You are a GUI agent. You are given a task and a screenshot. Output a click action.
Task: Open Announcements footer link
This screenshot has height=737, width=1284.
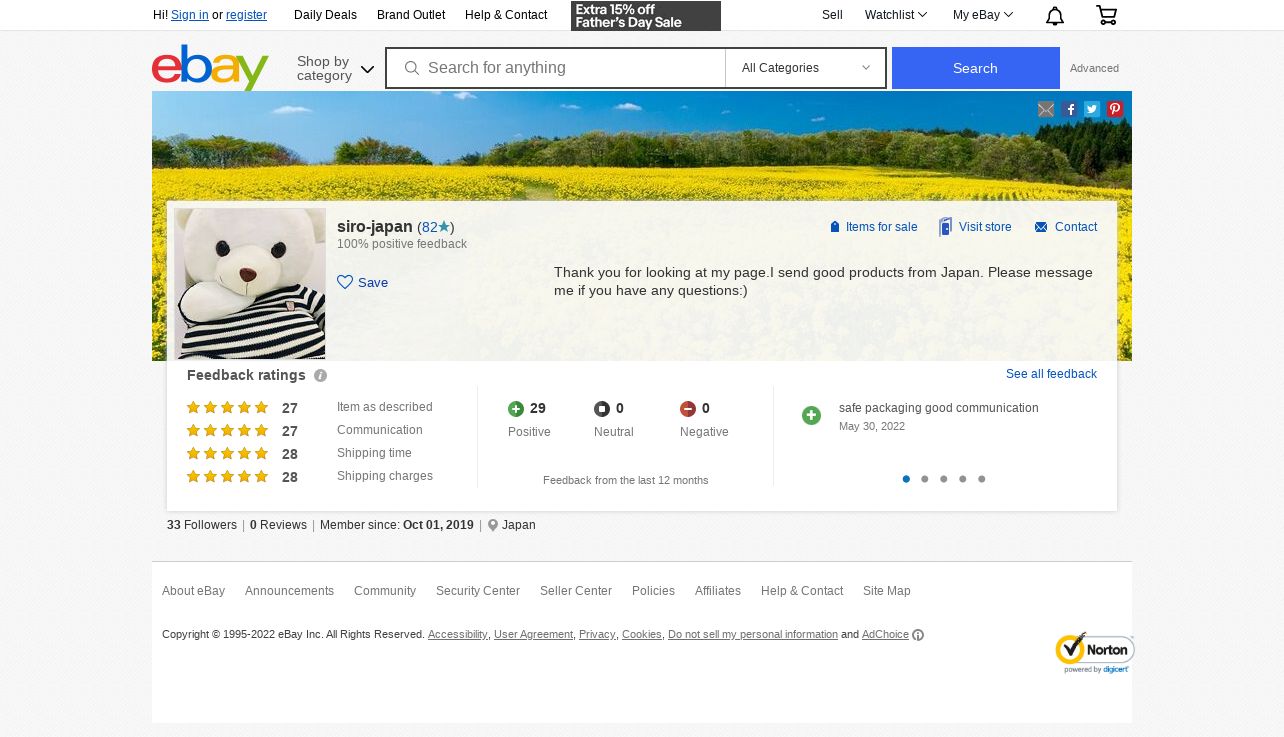tap(289, 591)
